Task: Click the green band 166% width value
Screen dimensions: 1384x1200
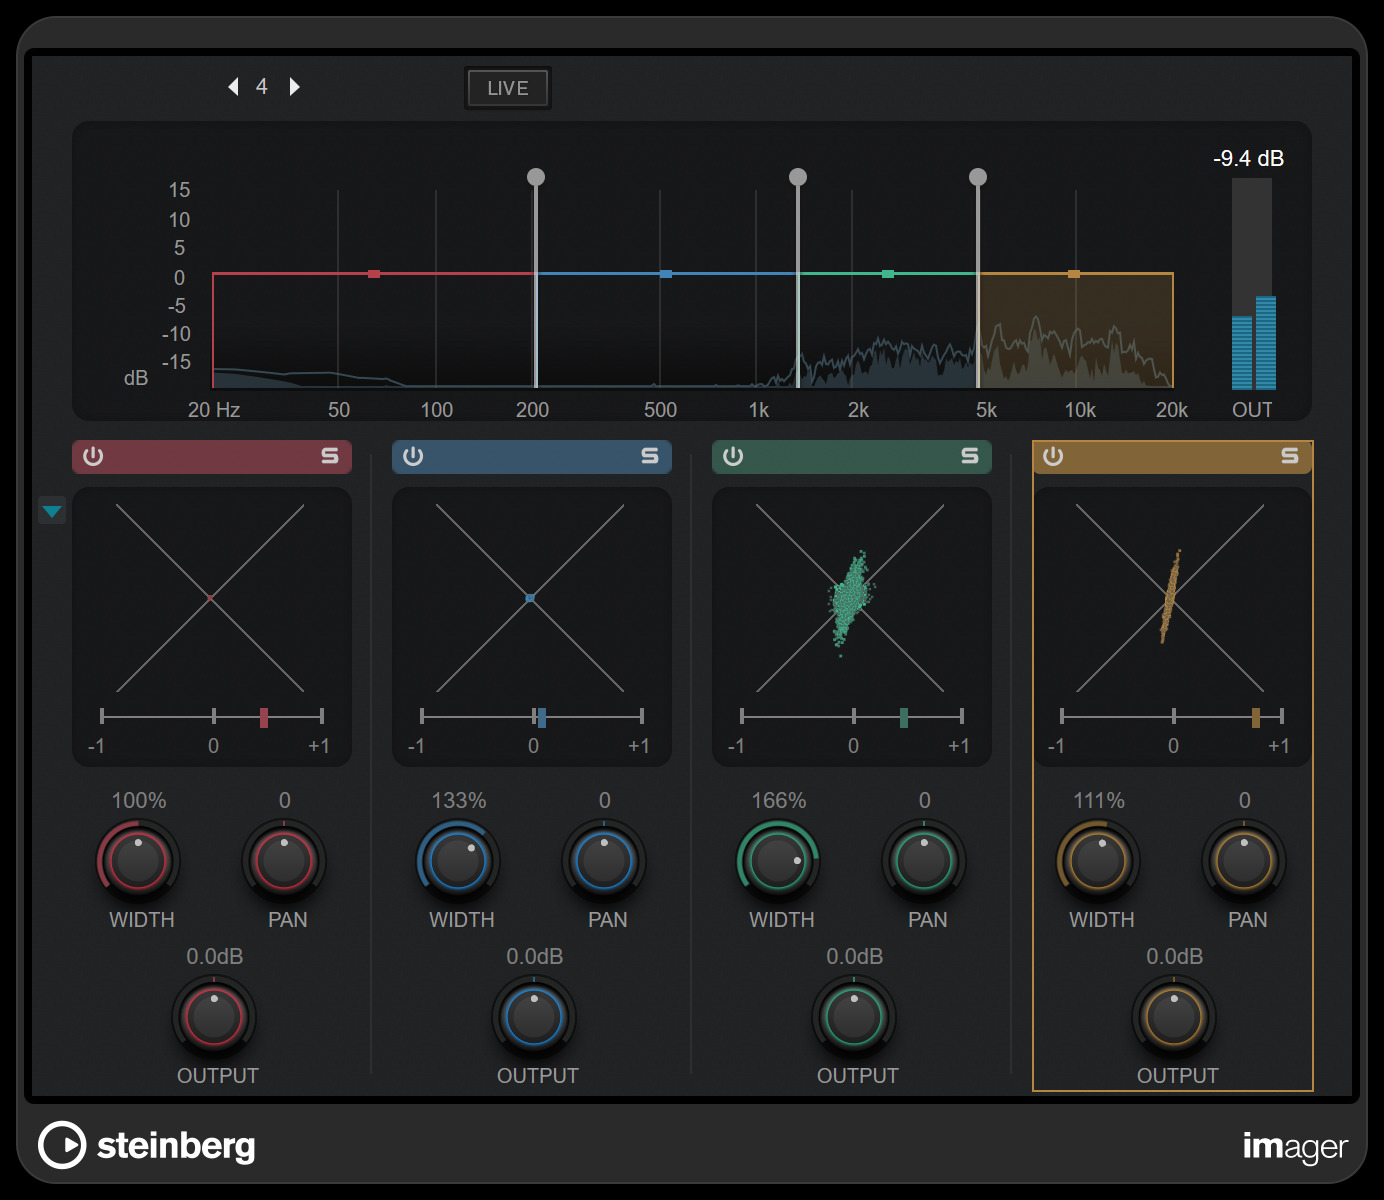Action: pos(779,801)
